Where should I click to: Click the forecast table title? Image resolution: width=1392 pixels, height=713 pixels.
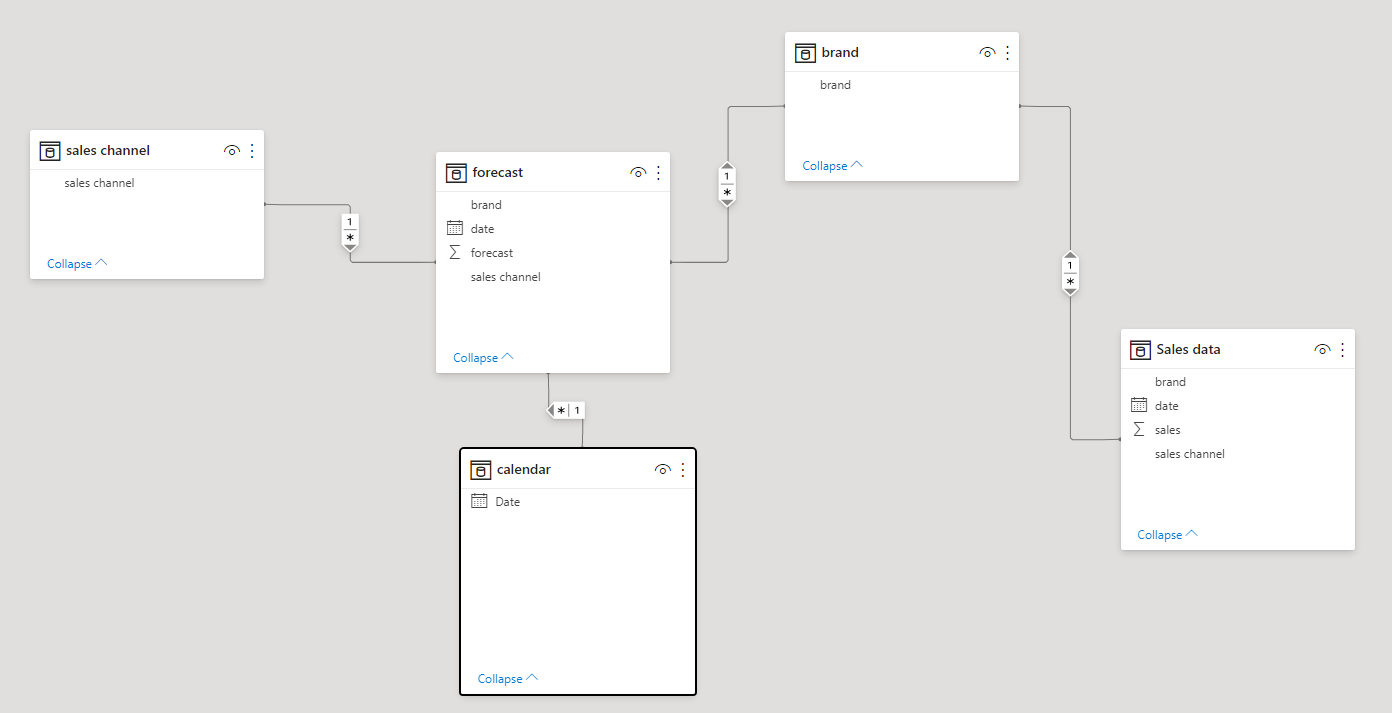pyautogui.click(x=498, y=173)
